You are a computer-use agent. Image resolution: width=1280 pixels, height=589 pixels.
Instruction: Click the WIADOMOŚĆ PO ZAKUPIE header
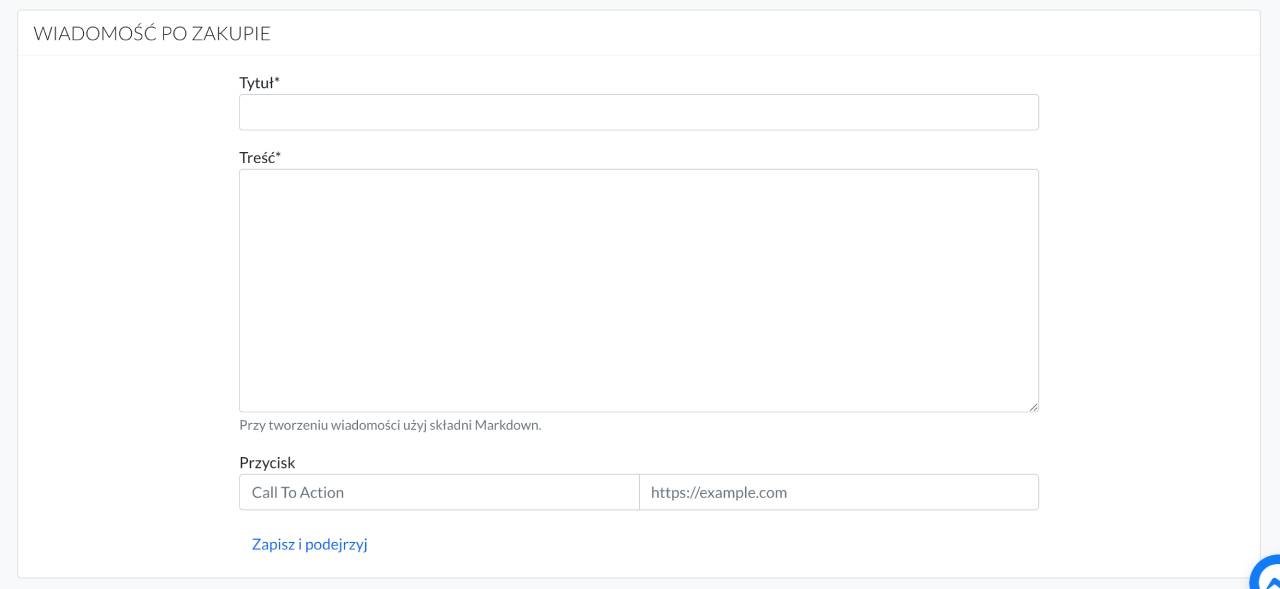point(152,33)
